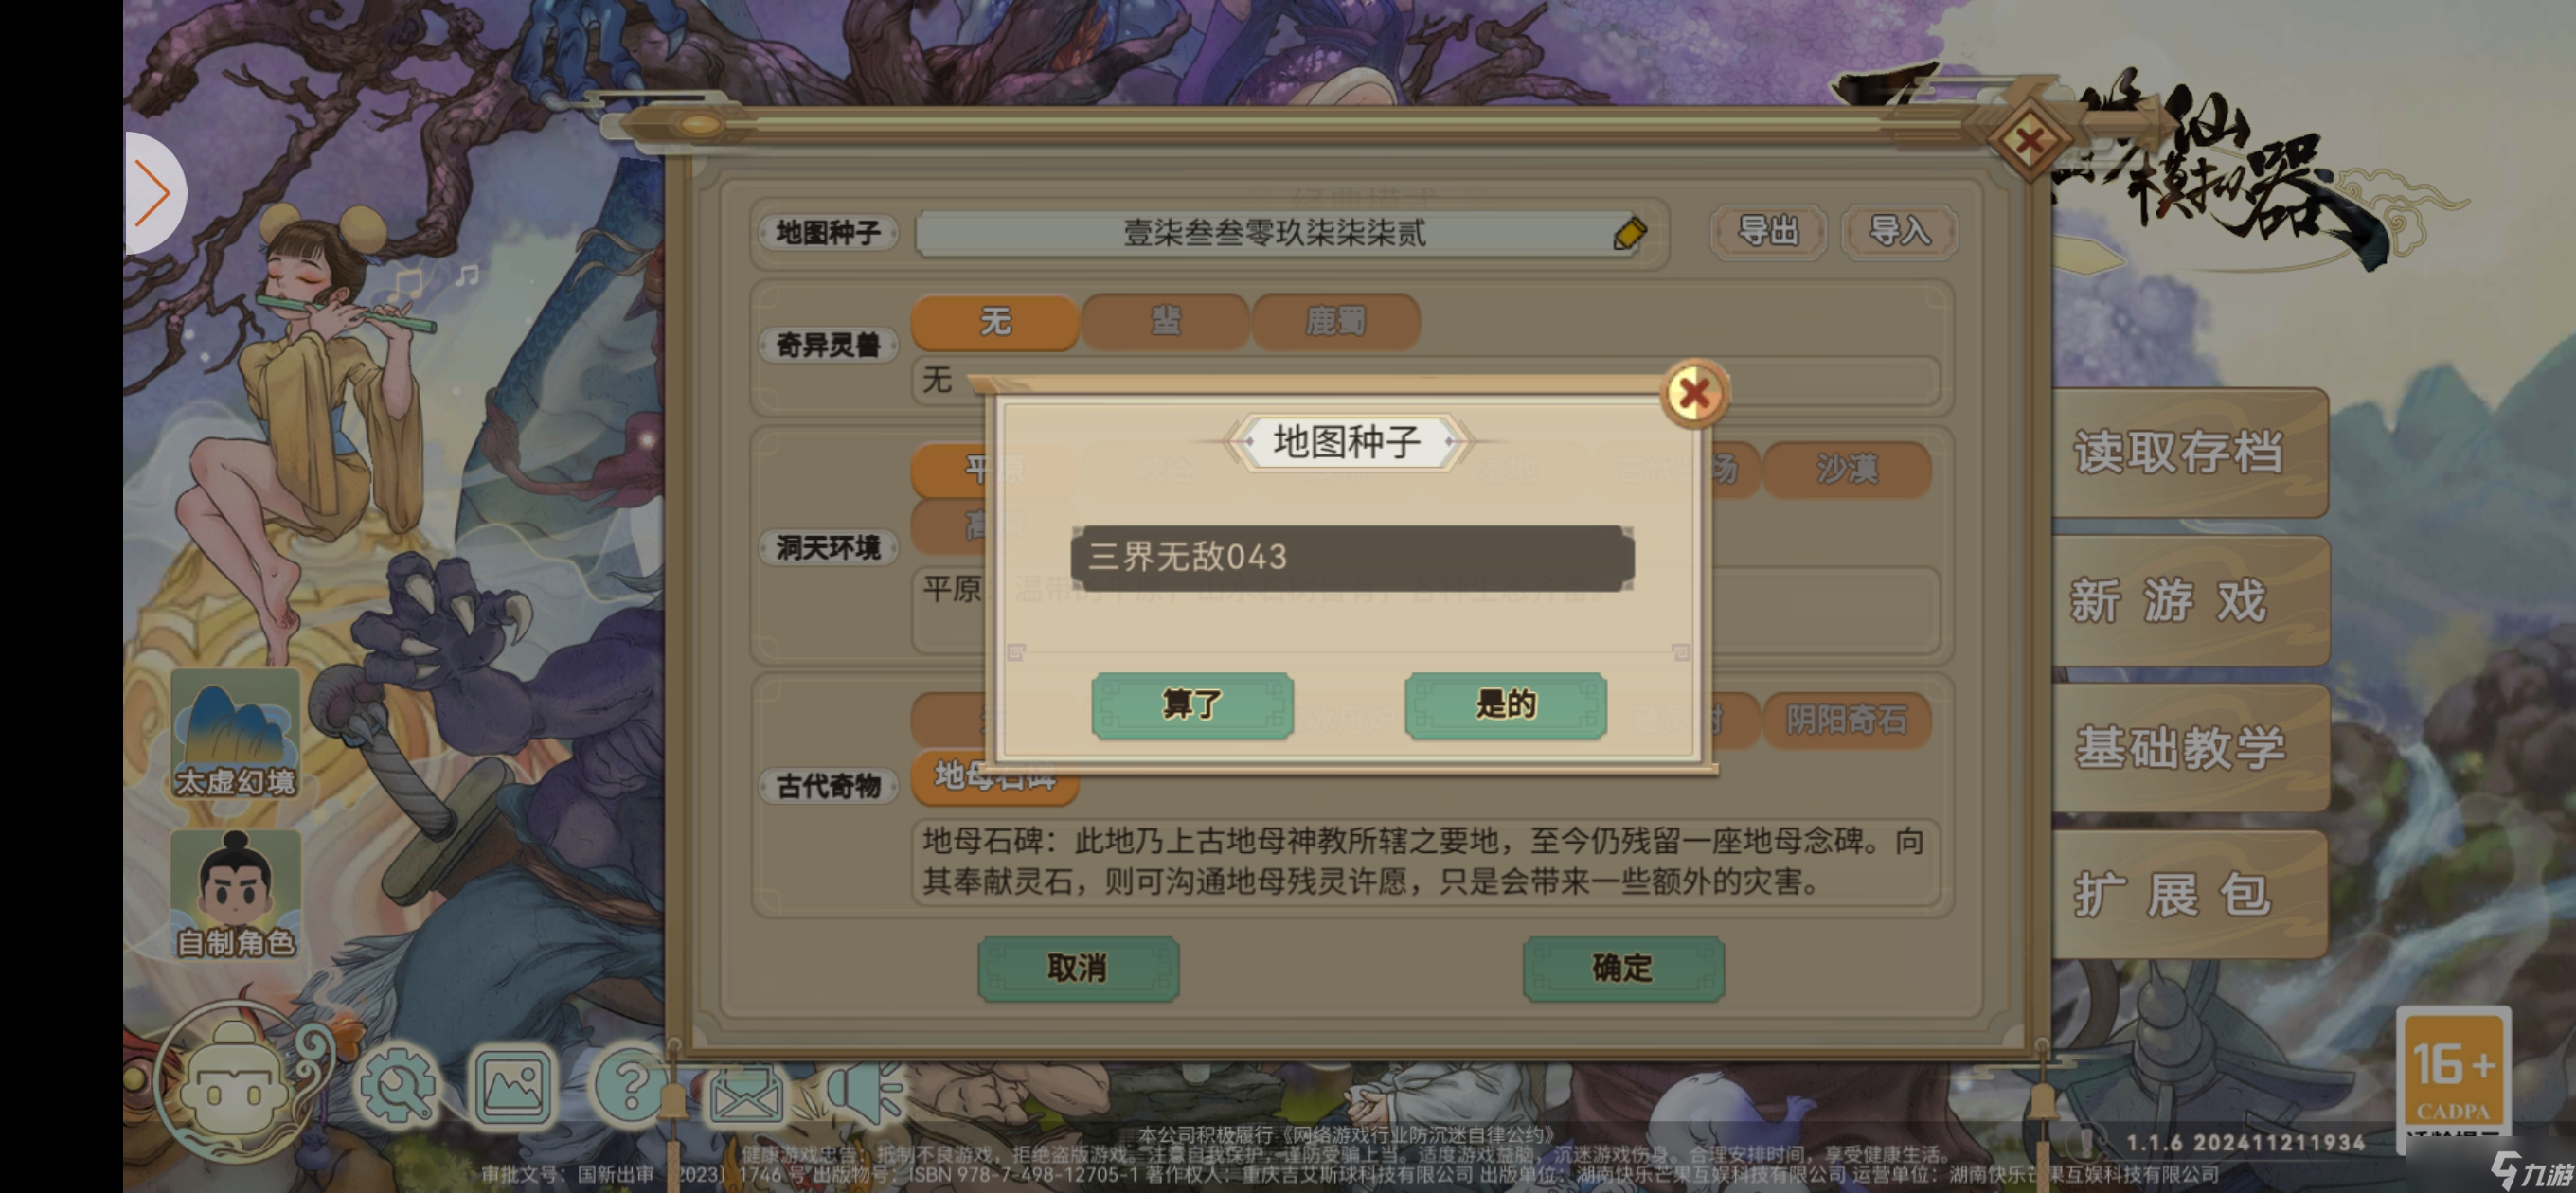Select the 无 spirit beast option
2576x1193 pixels.
(x=995, y=322)
